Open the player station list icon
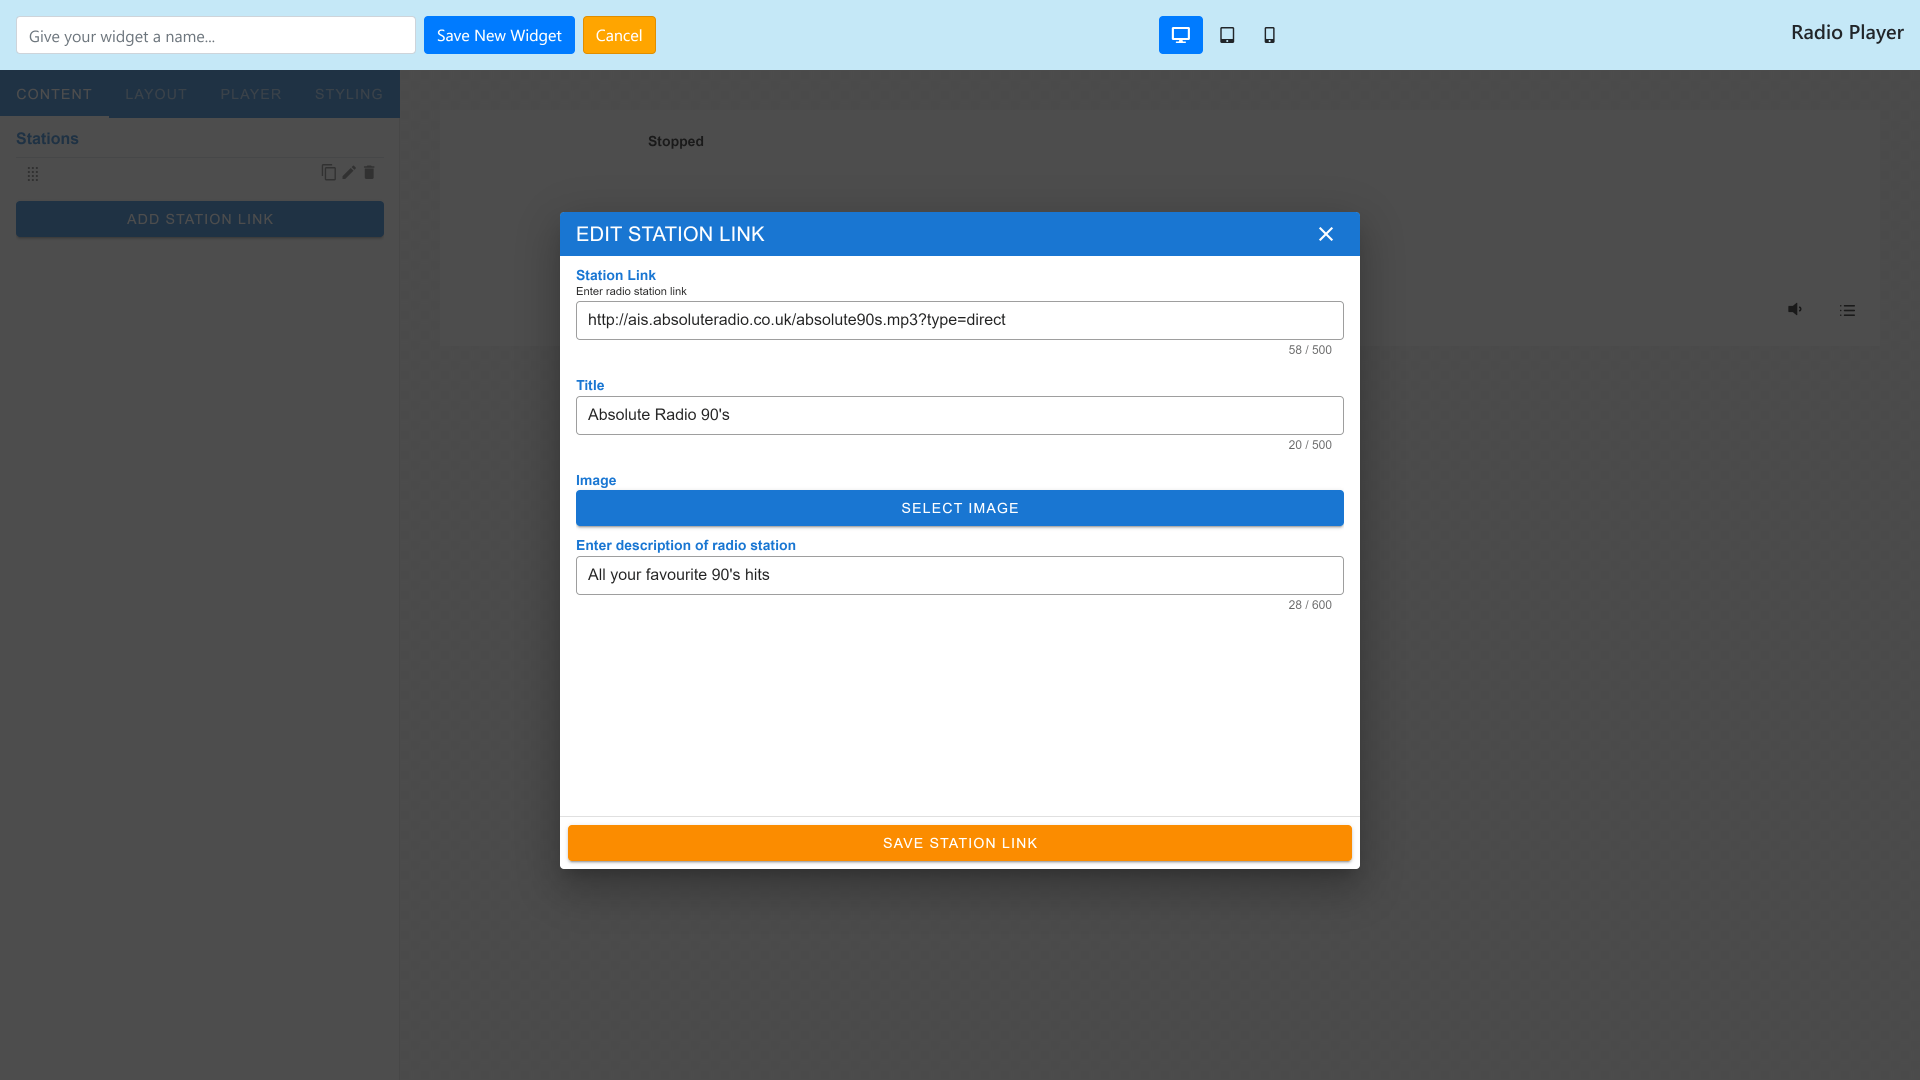 [x=1847, y=310]
